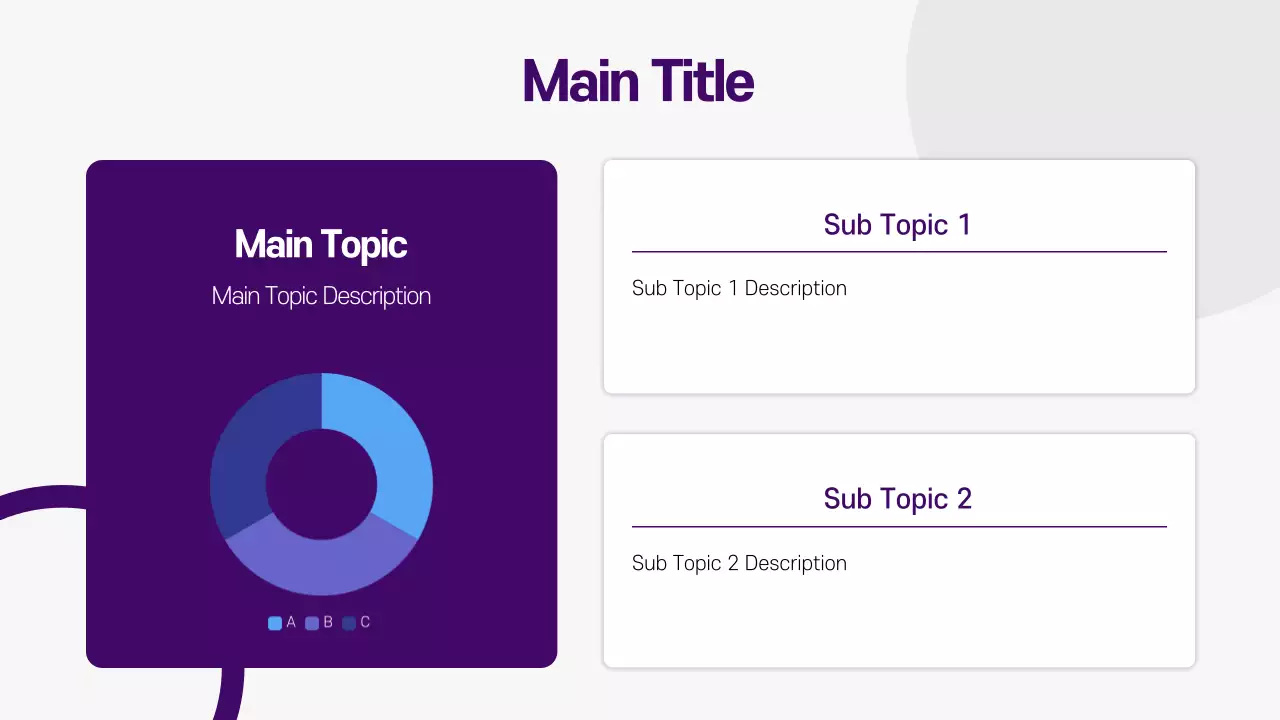1280x720 pixels.
Task: Click the Main Title heading text
Action: (638, 81)
